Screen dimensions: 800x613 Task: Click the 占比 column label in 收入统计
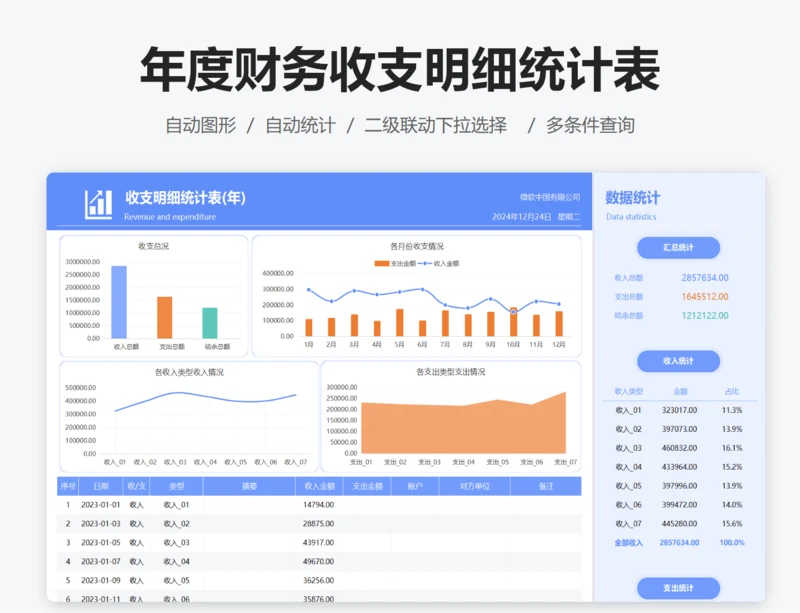click(x=732, y=391)
